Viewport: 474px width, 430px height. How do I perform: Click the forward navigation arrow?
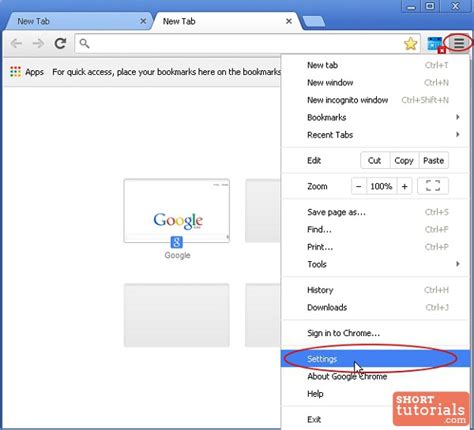point(38,43)
